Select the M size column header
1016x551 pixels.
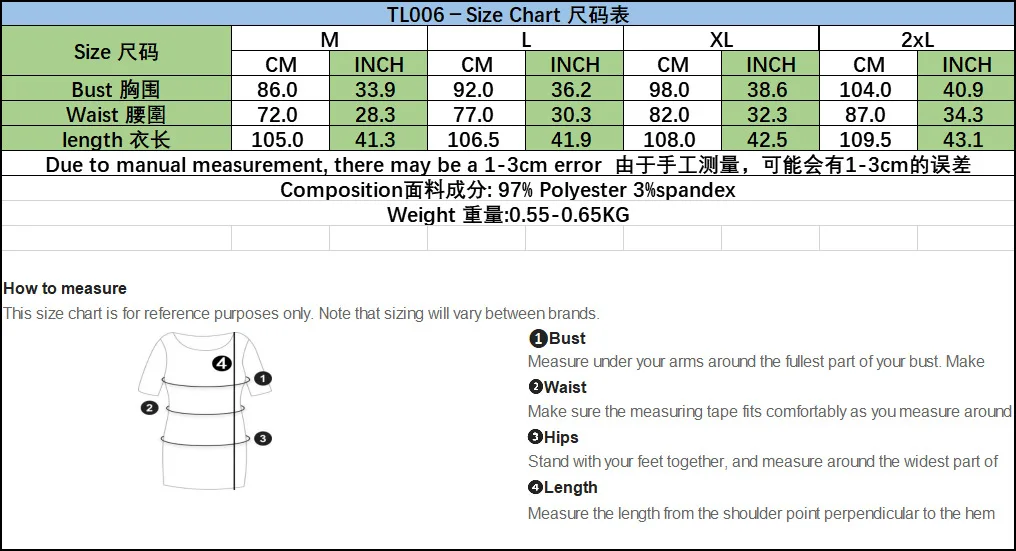tap(329, 39)
